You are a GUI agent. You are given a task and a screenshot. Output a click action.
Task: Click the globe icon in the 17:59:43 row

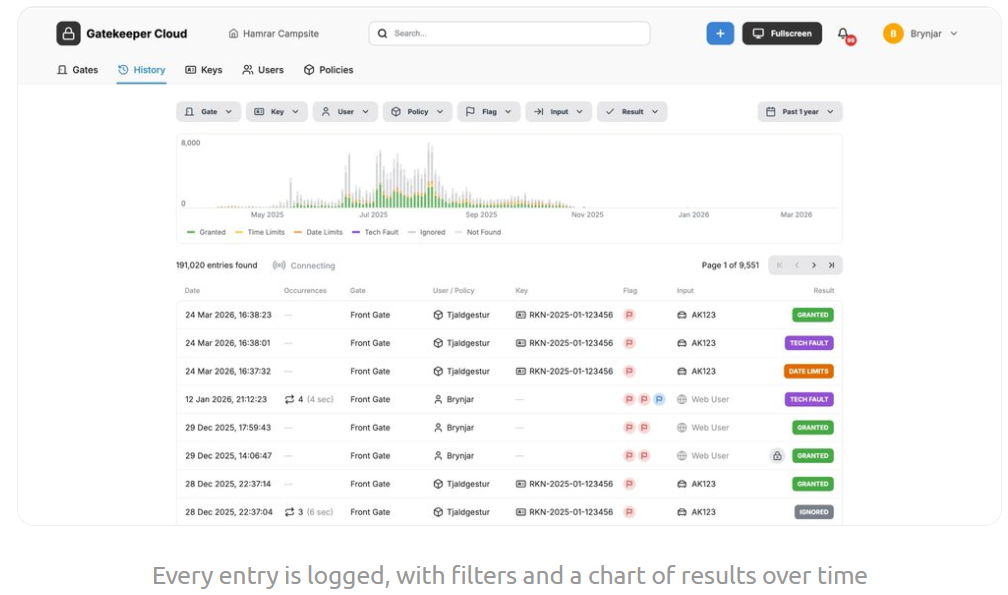pos(681,427)
